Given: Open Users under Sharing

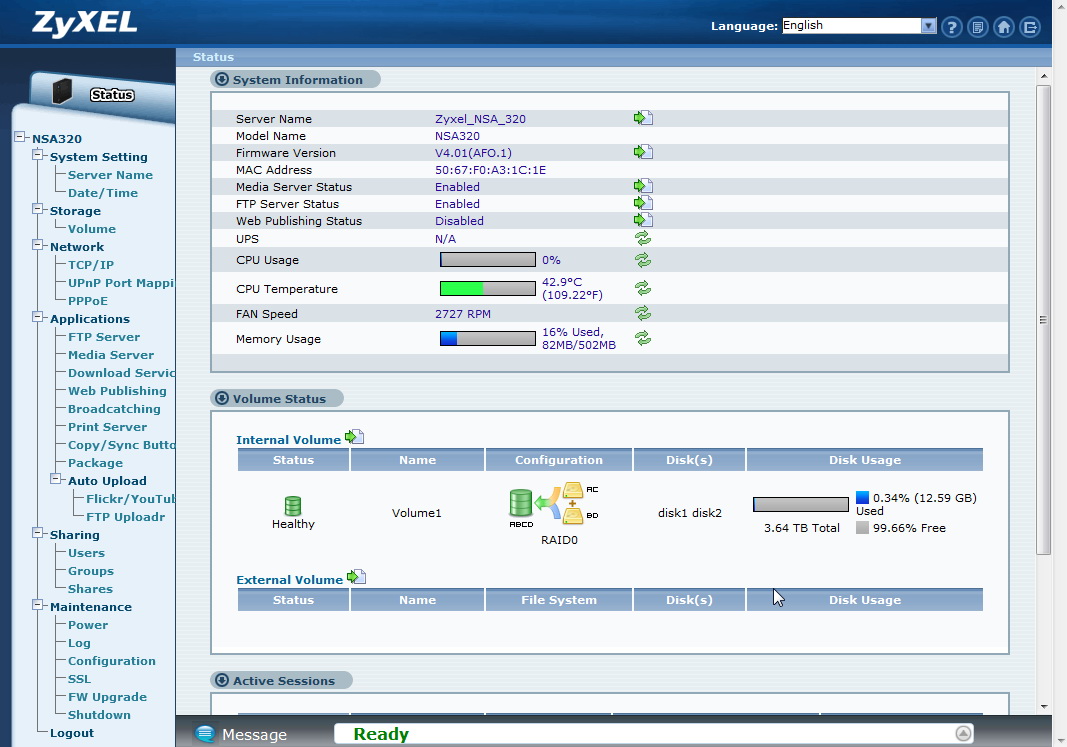Looking at the screenshot, I should [86, 553].
